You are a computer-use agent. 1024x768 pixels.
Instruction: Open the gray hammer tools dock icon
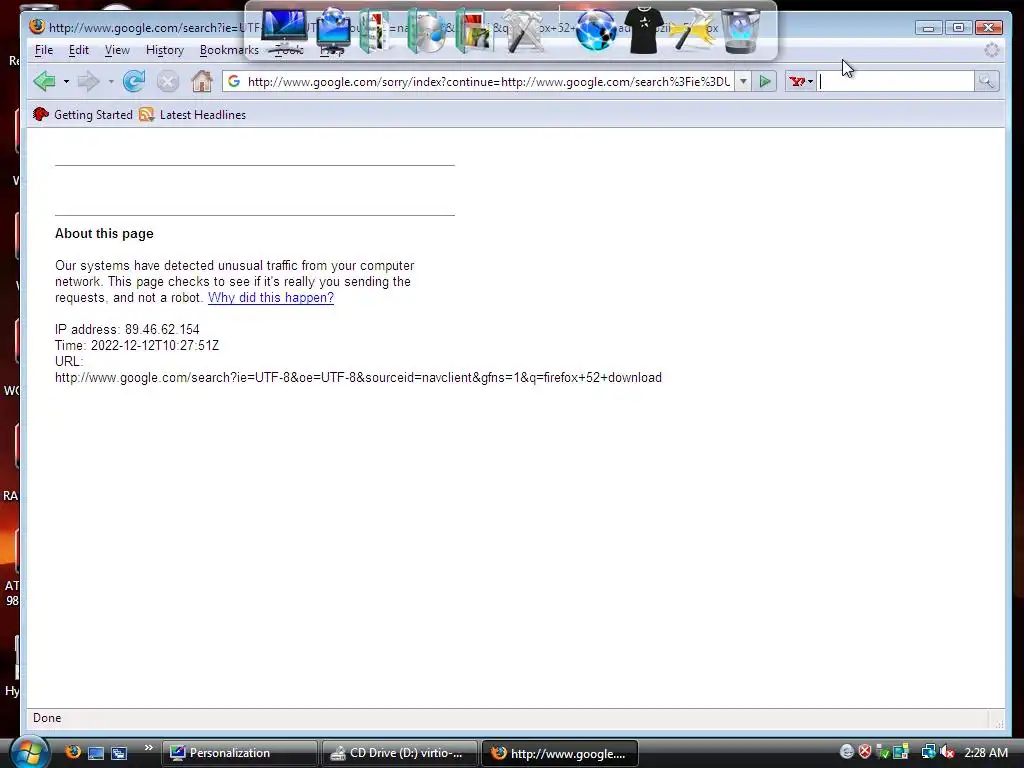(524, 31)
